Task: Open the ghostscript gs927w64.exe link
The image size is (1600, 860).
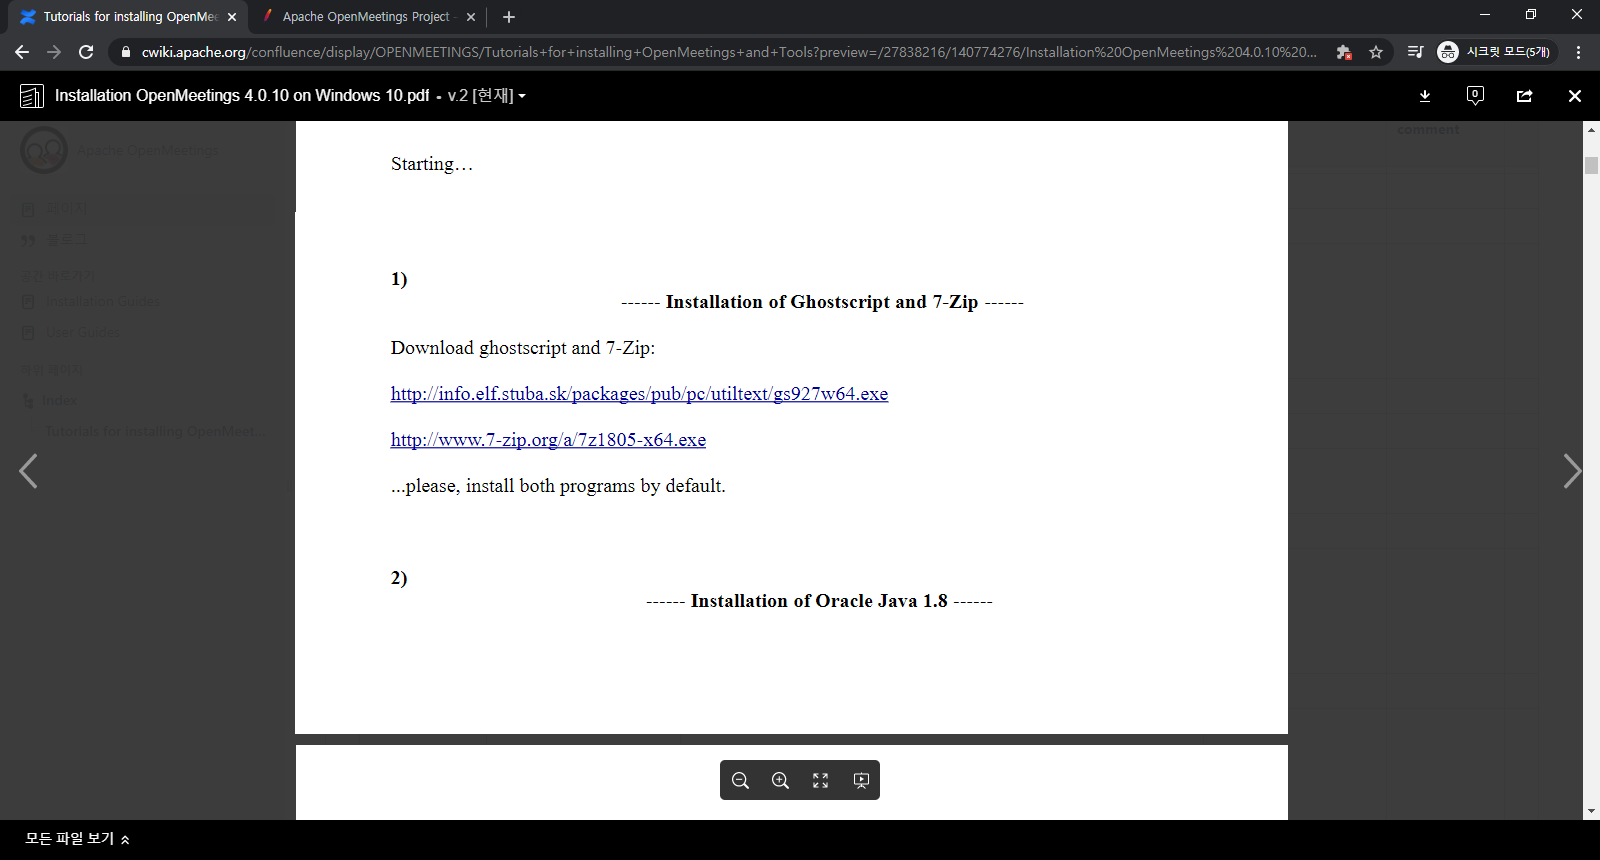Action: [x=639, y=394]
